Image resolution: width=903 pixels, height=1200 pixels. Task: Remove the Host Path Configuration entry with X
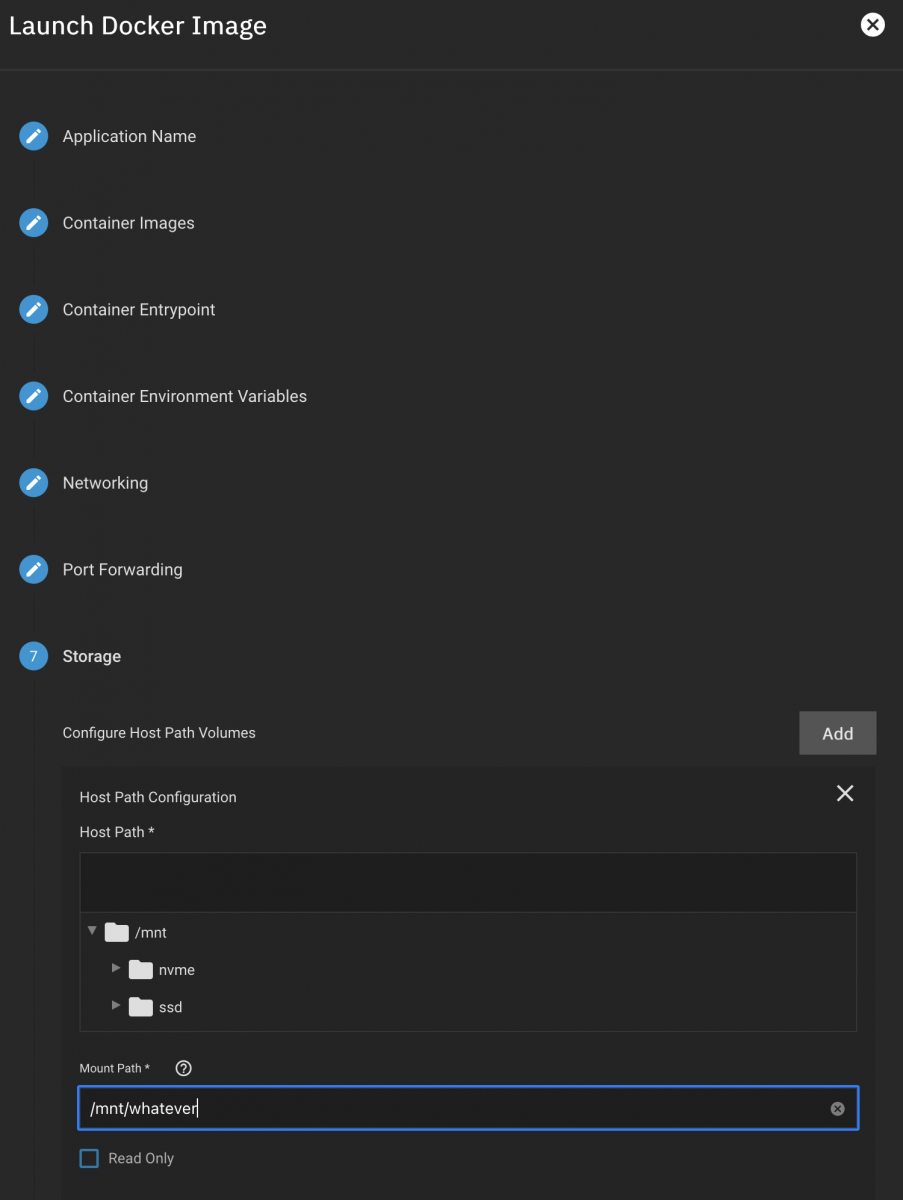click(845, 793)
